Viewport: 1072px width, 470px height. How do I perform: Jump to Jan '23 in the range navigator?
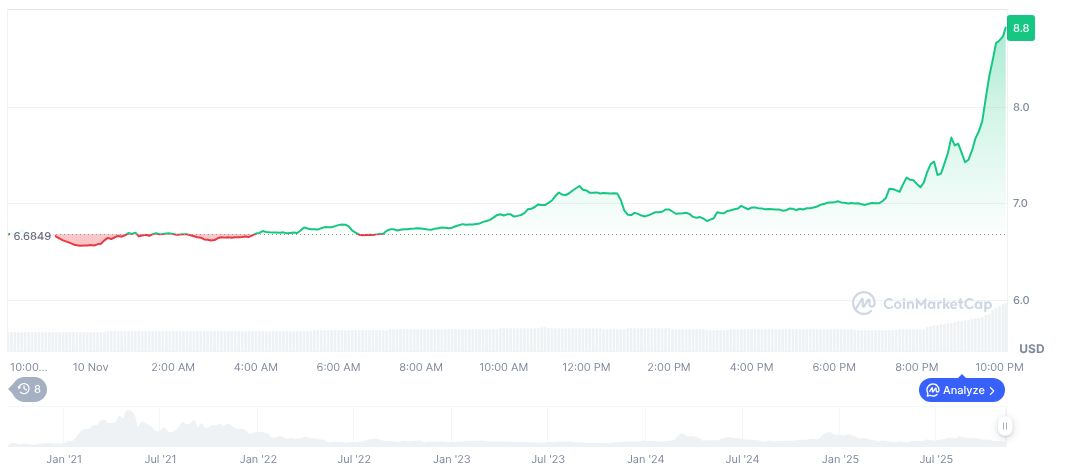tap(451, 459)
